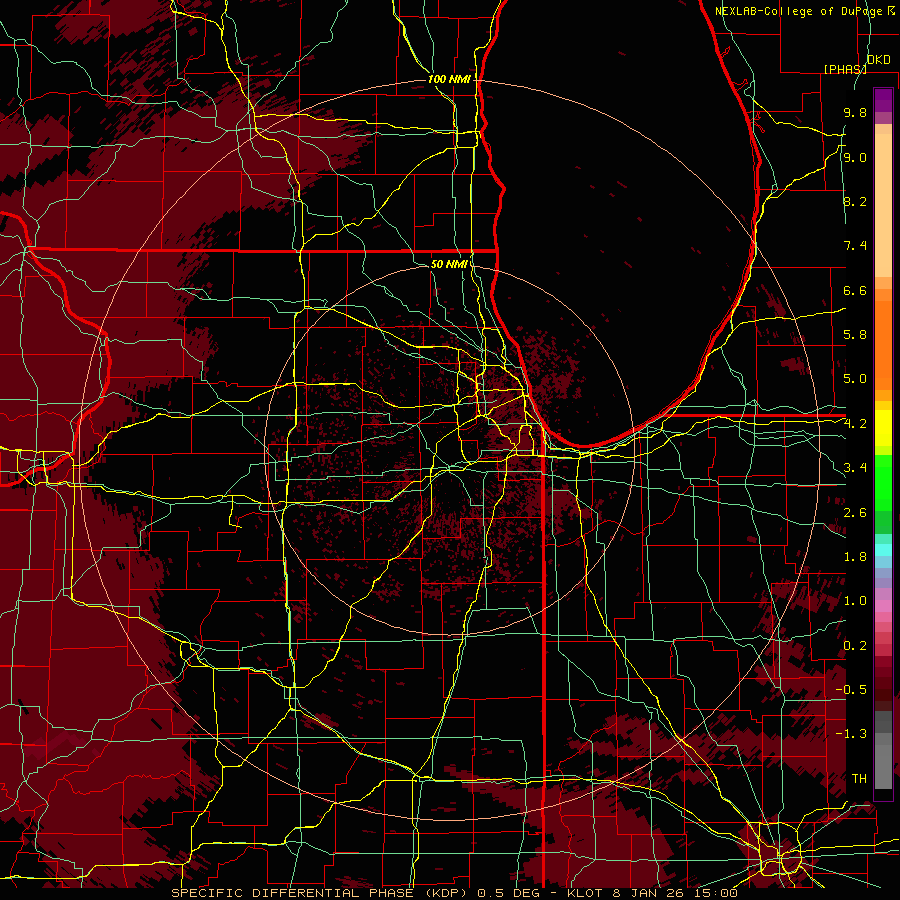Image resolution: width=900 pixels, height=900 pixels.
Task: Click the NEXLAB-College of DuPage credit text
Action: [800, 11]
